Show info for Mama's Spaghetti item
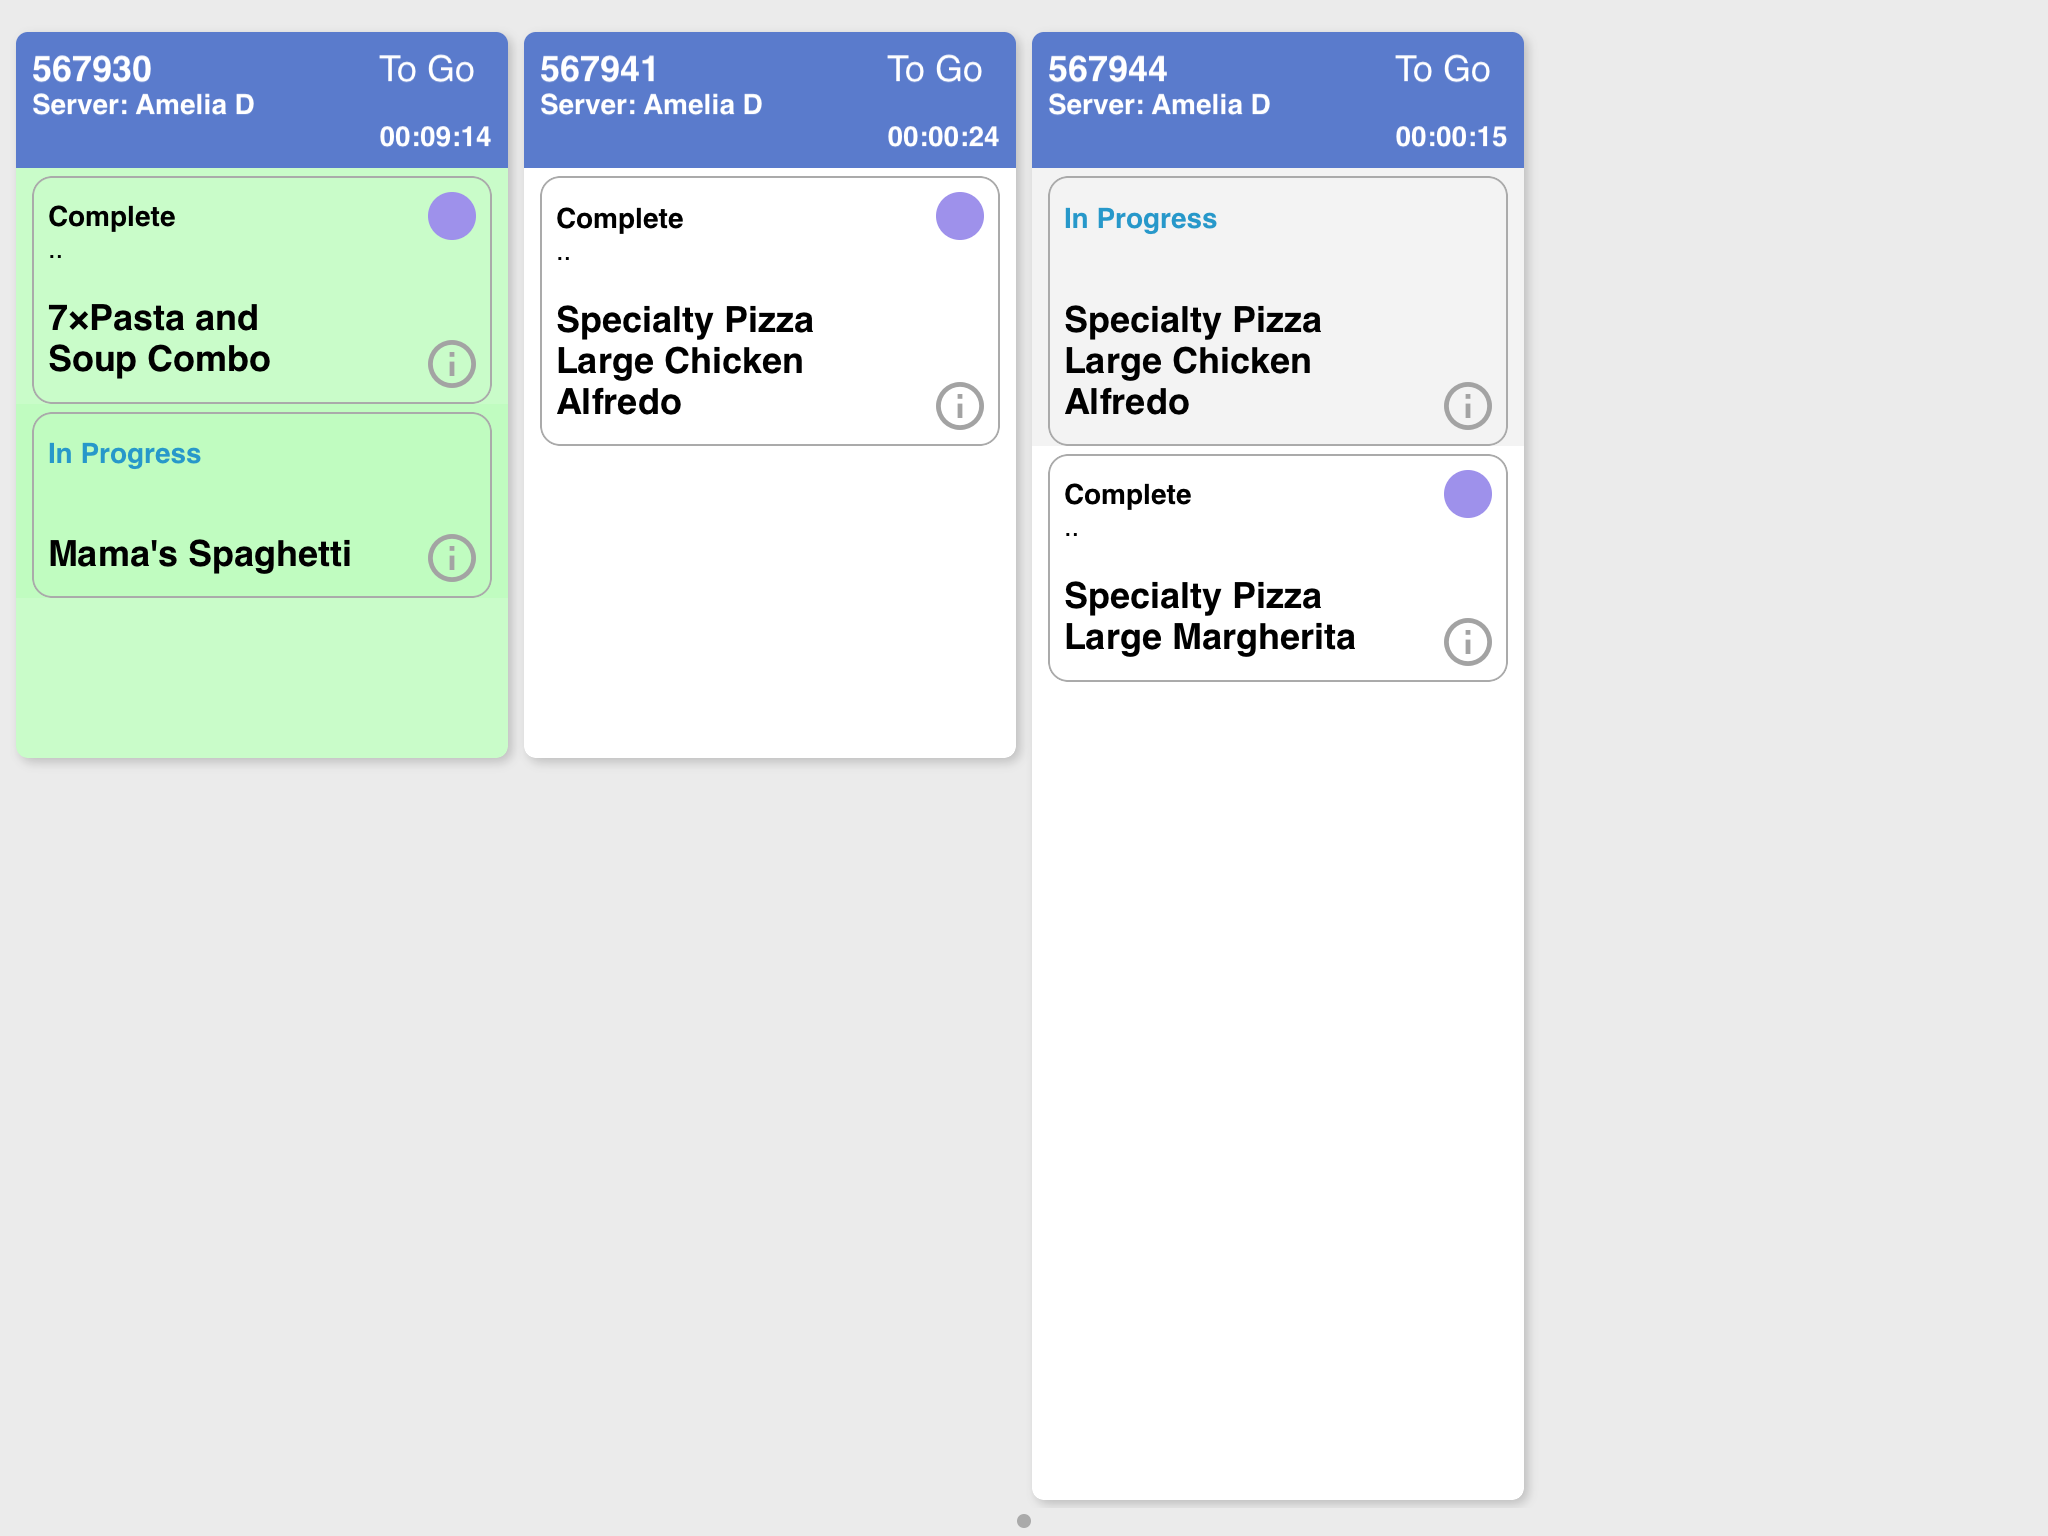 451,558
